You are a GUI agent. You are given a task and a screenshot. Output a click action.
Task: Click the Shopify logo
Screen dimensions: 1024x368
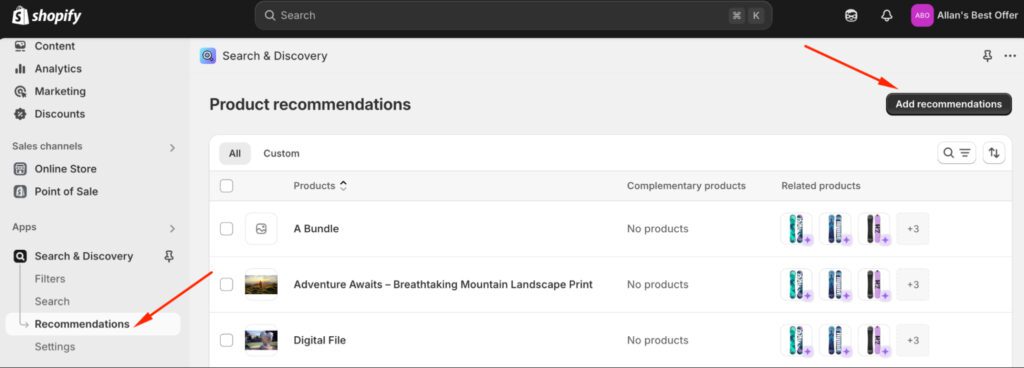tap(46, 16)
